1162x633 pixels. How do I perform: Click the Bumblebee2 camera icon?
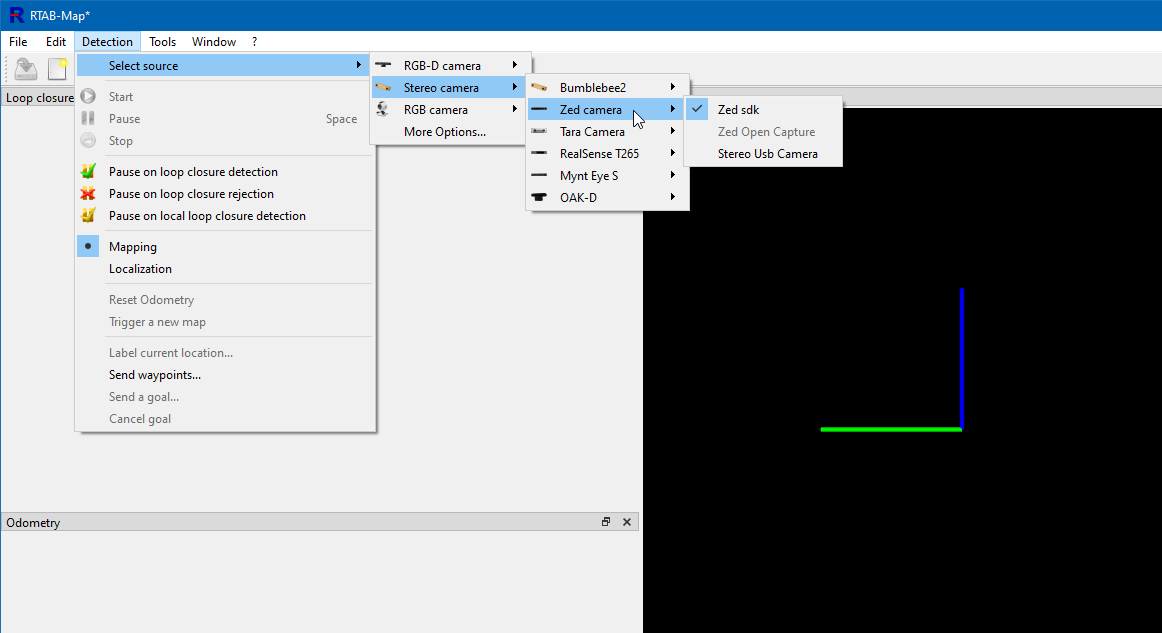click(x=539, y=88)
